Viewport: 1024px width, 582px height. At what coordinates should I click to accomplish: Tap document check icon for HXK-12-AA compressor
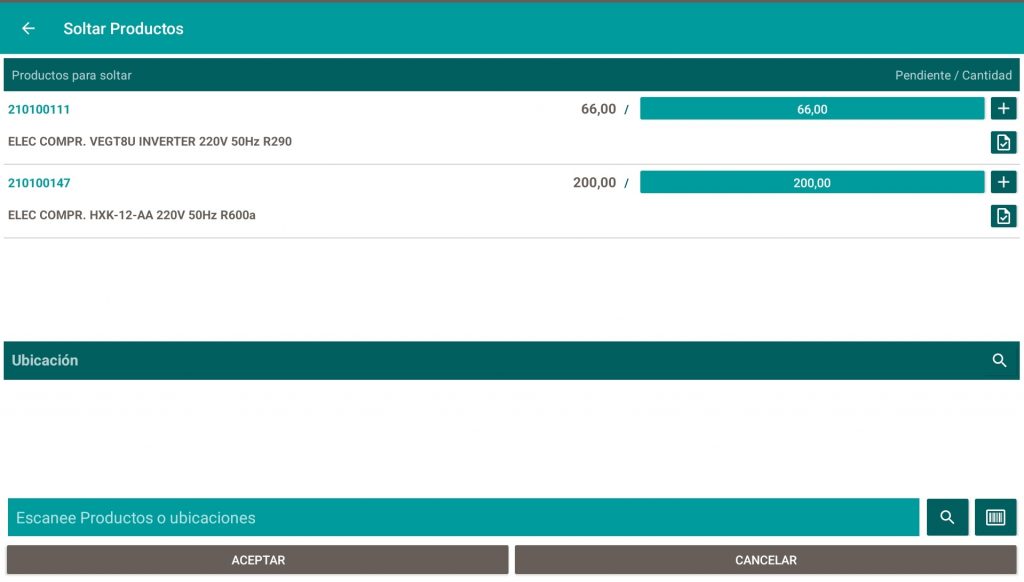[1003, 216]
